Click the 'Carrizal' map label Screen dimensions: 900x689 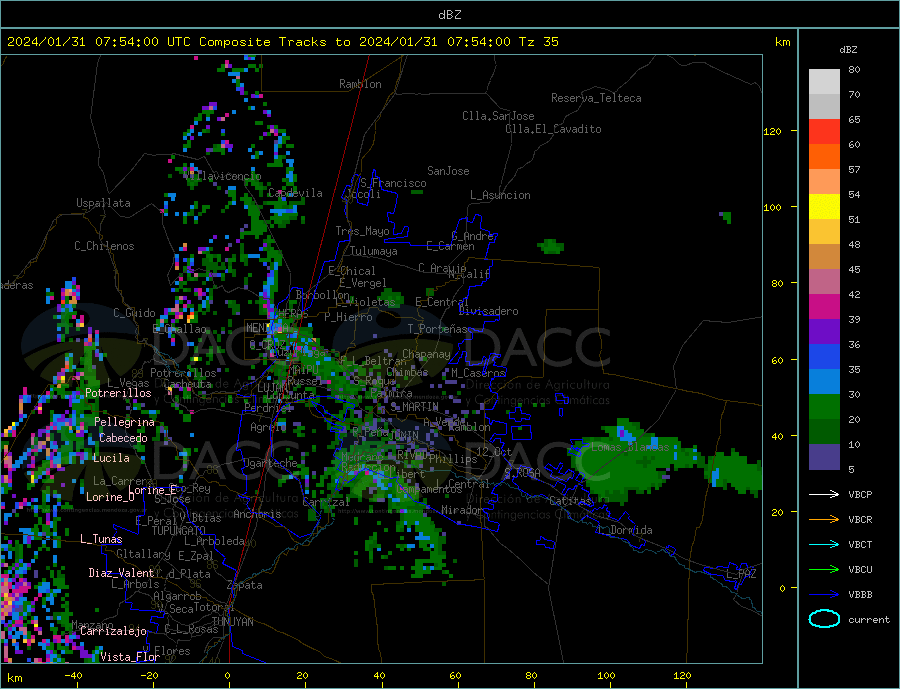pyautogui.click(x=326, y=502)
